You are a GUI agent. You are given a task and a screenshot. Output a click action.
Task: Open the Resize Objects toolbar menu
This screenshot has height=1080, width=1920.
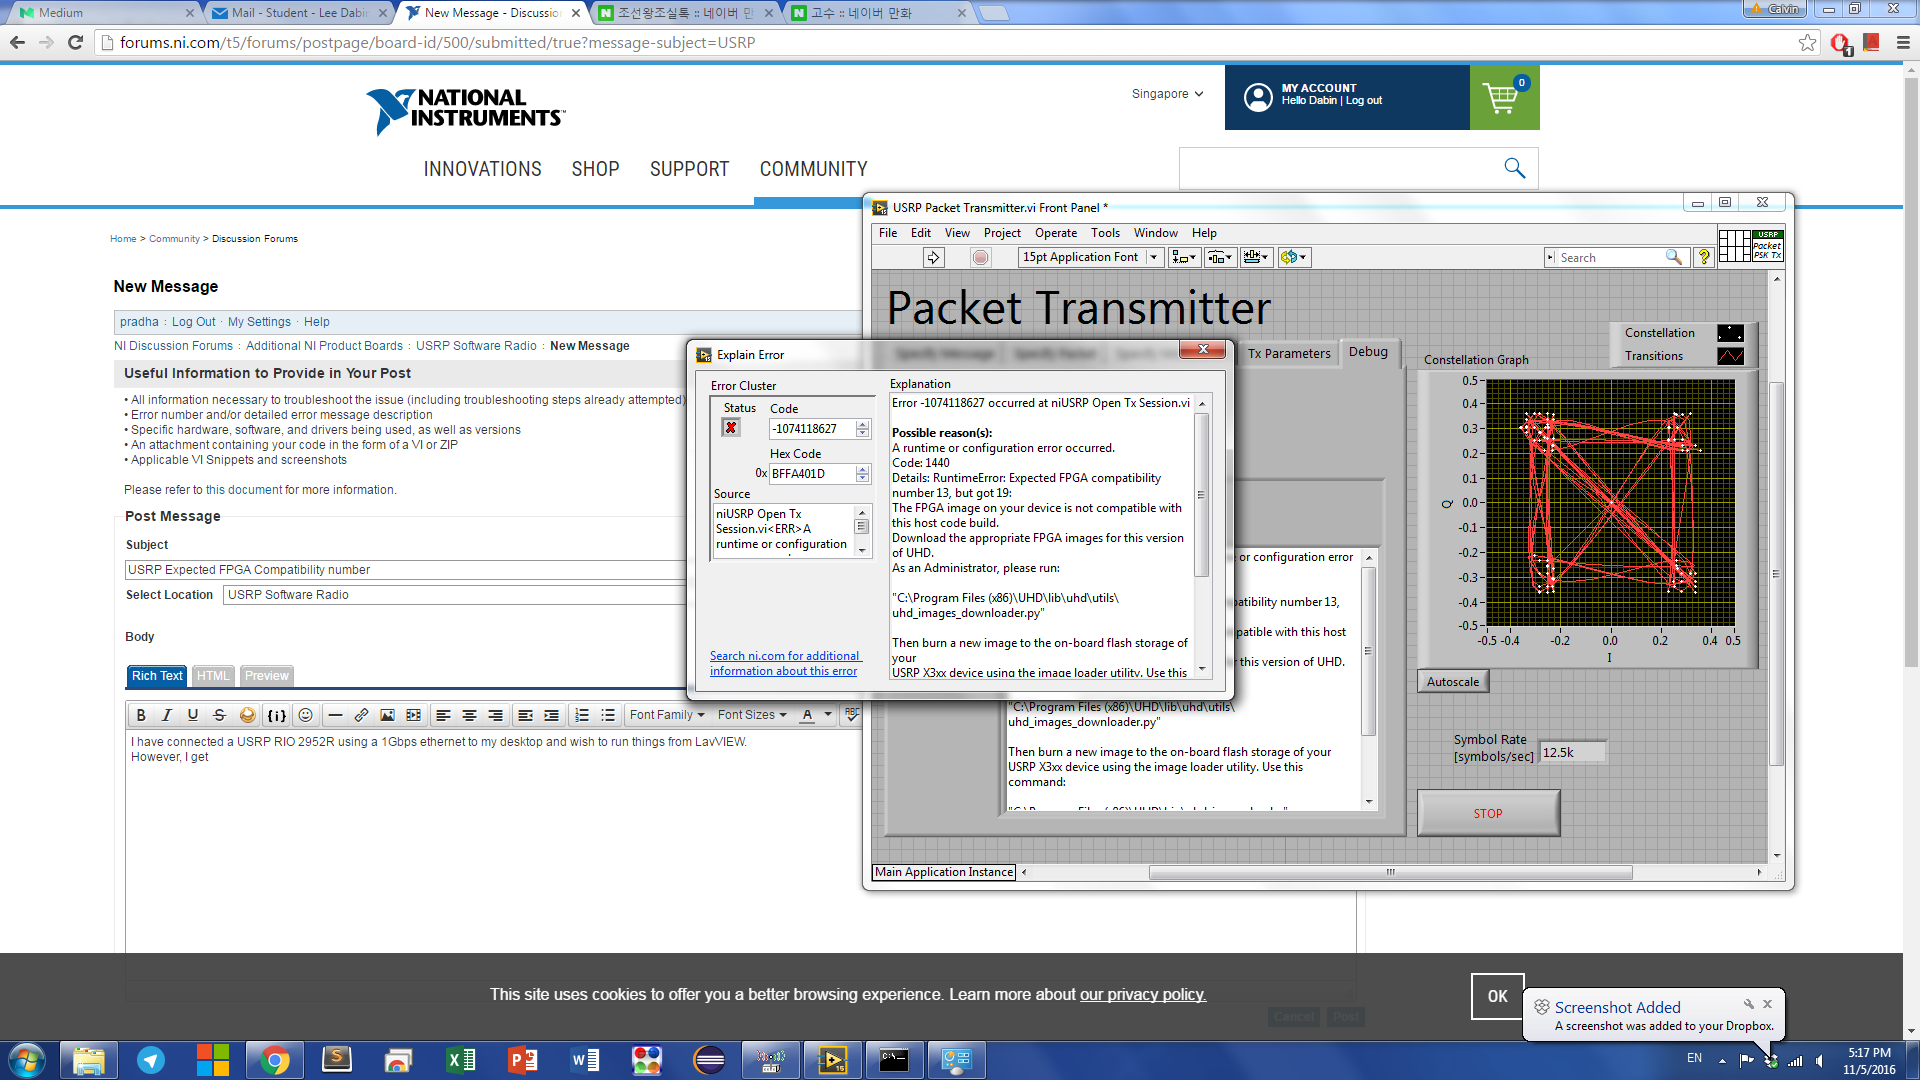(1256, 257)
